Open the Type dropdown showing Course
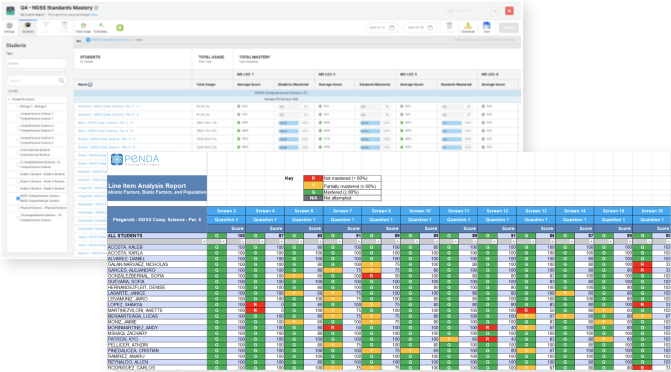The height and width of the screenshot is (372, 671). coord(36,63)
